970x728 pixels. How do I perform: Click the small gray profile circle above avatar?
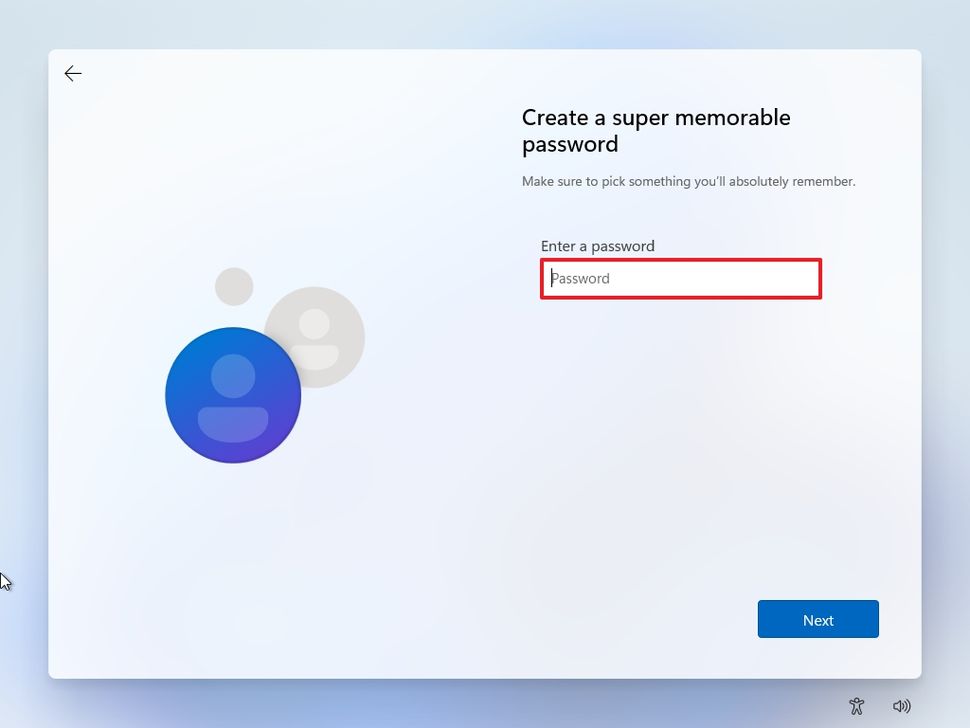click(234, 285)
